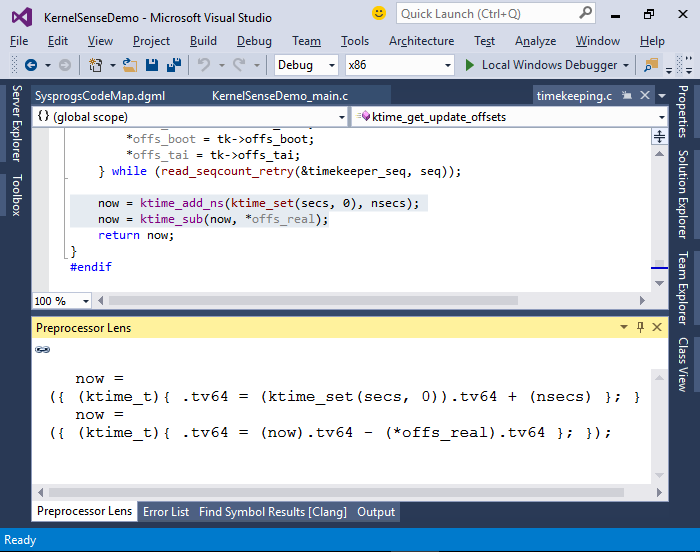700x552 pixels.
Task: Toggle the pin on the timekeeping.c tab
Action: 627,95
